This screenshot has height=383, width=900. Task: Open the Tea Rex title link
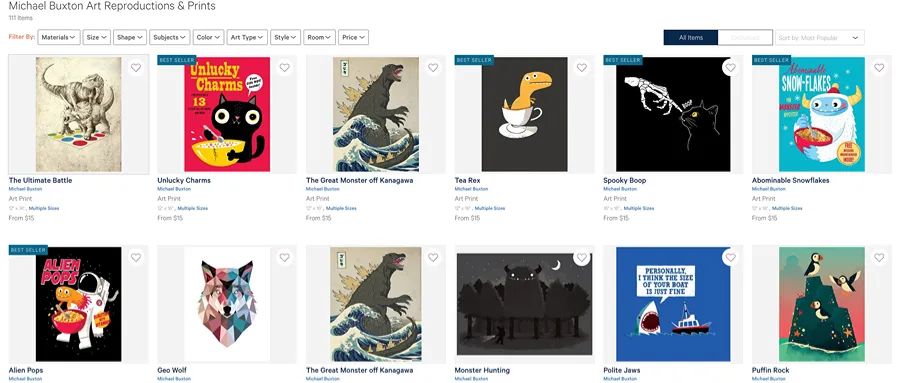[x=467, y=180]
